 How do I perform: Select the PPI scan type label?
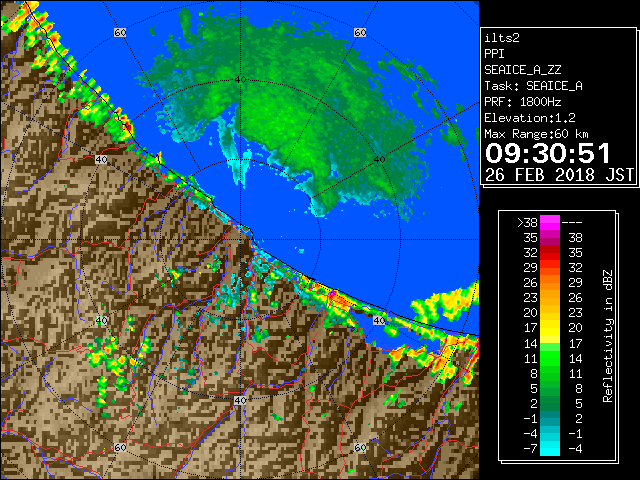(494, 54)
